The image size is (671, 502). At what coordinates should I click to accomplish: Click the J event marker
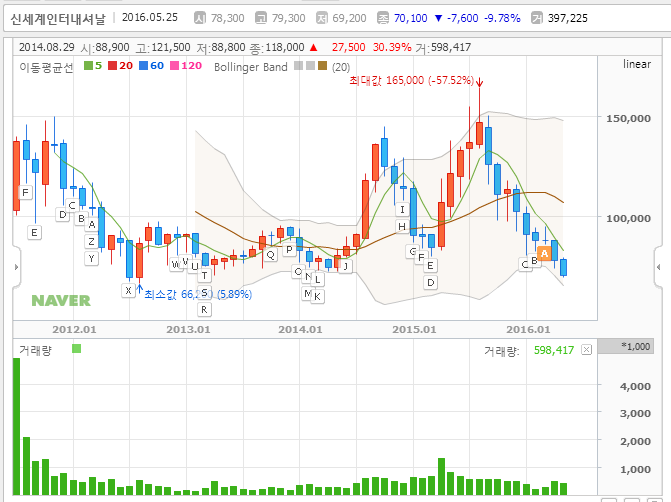(344, 266)
